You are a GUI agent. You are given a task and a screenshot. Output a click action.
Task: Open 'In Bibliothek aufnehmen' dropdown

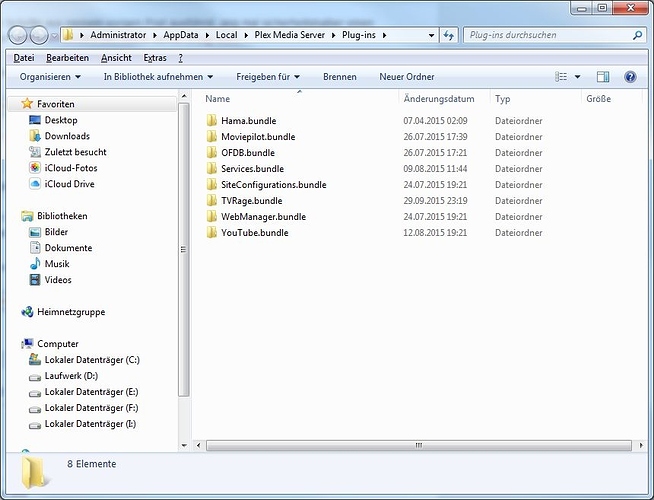[x=158, y=77]
